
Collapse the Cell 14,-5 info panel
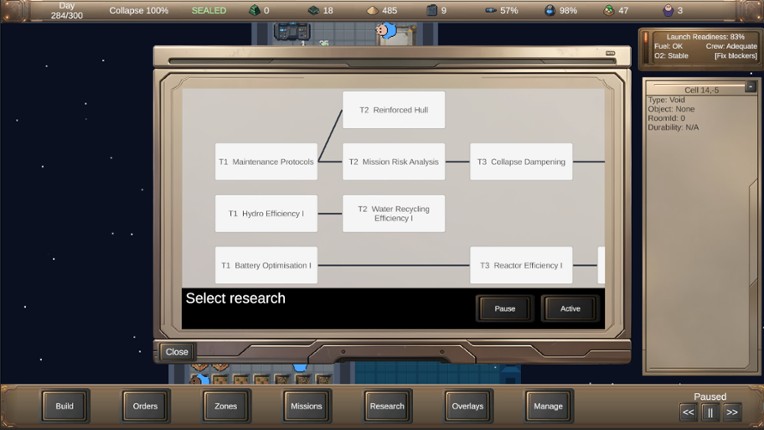750,88
